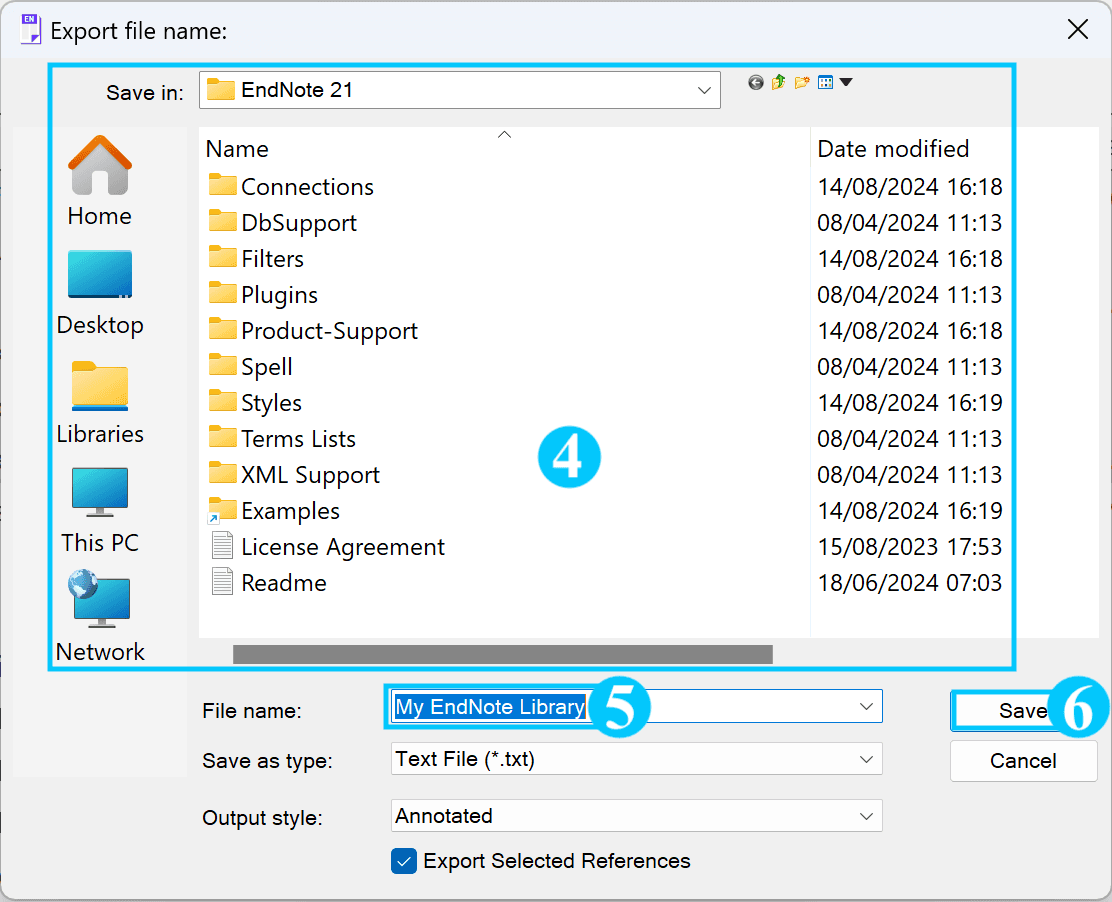
Task: Select the Styles folder icon
Action: [x=223, y=401]
